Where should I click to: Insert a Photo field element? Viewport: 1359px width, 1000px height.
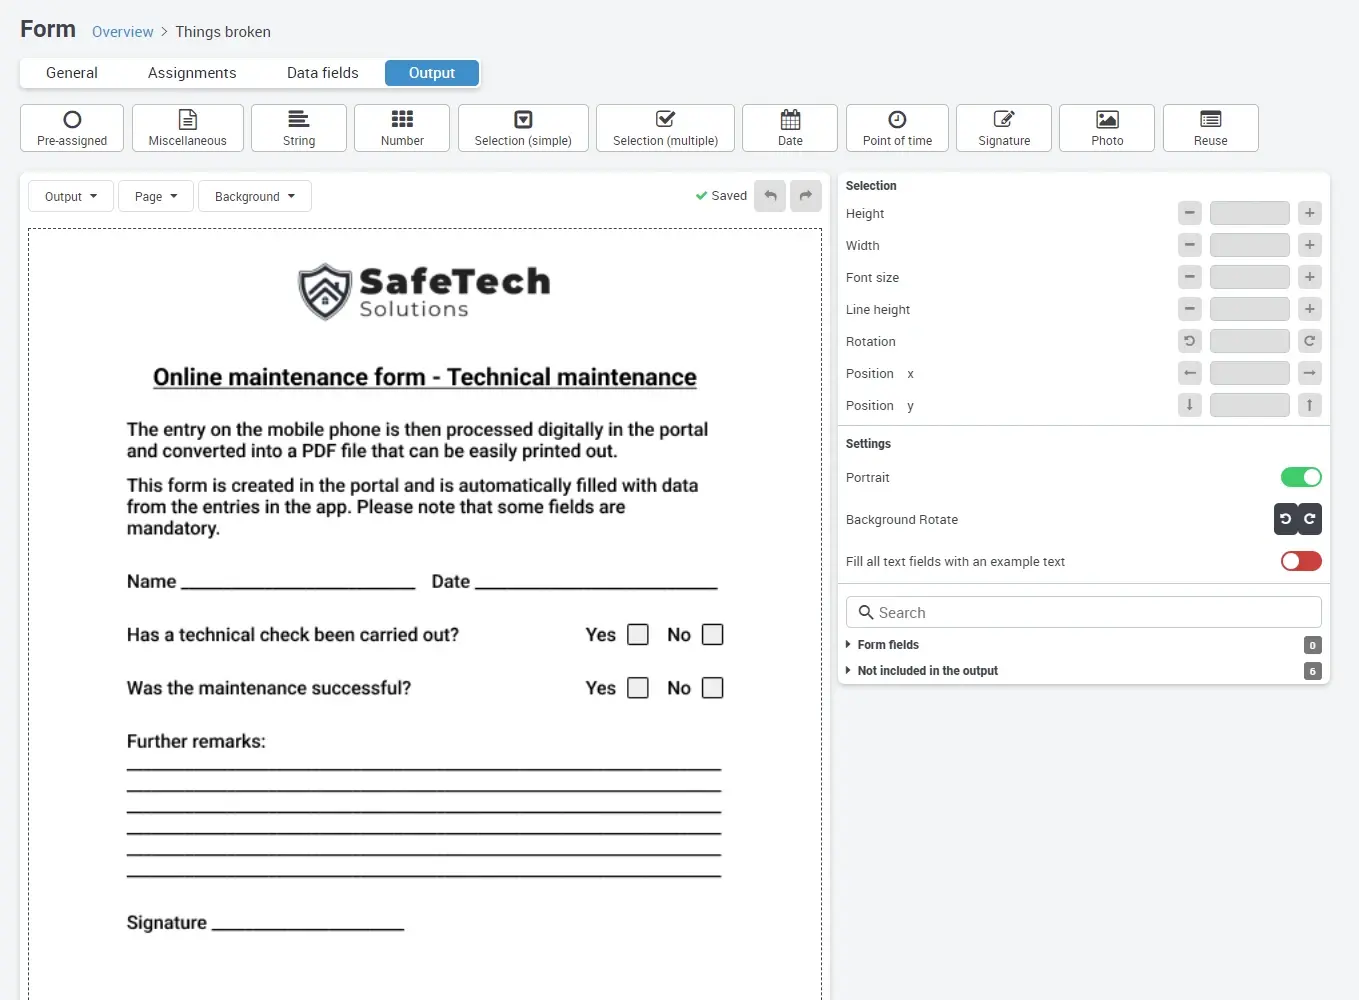point(1106,128)
